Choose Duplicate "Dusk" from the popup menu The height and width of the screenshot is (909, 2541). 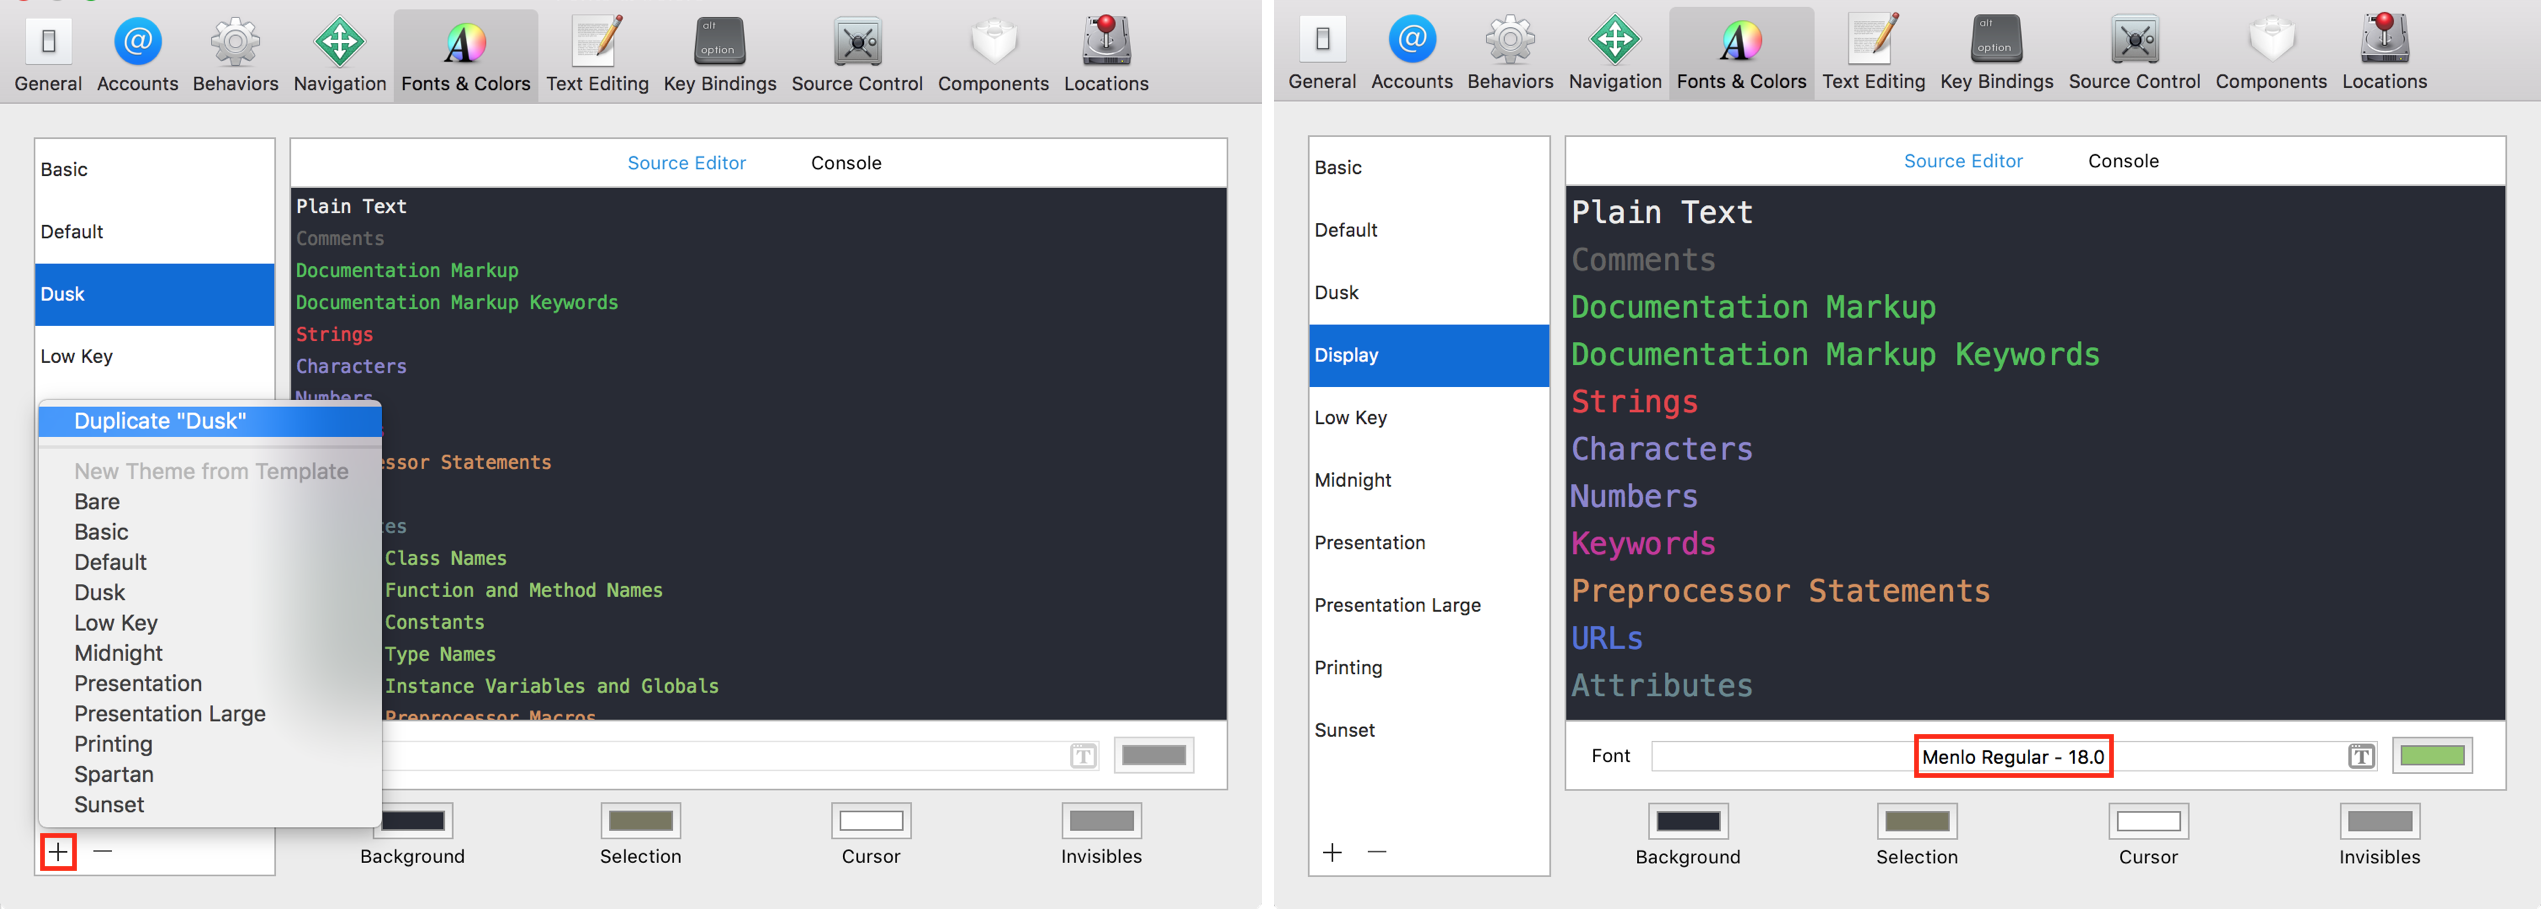click(x=160, y=421)
